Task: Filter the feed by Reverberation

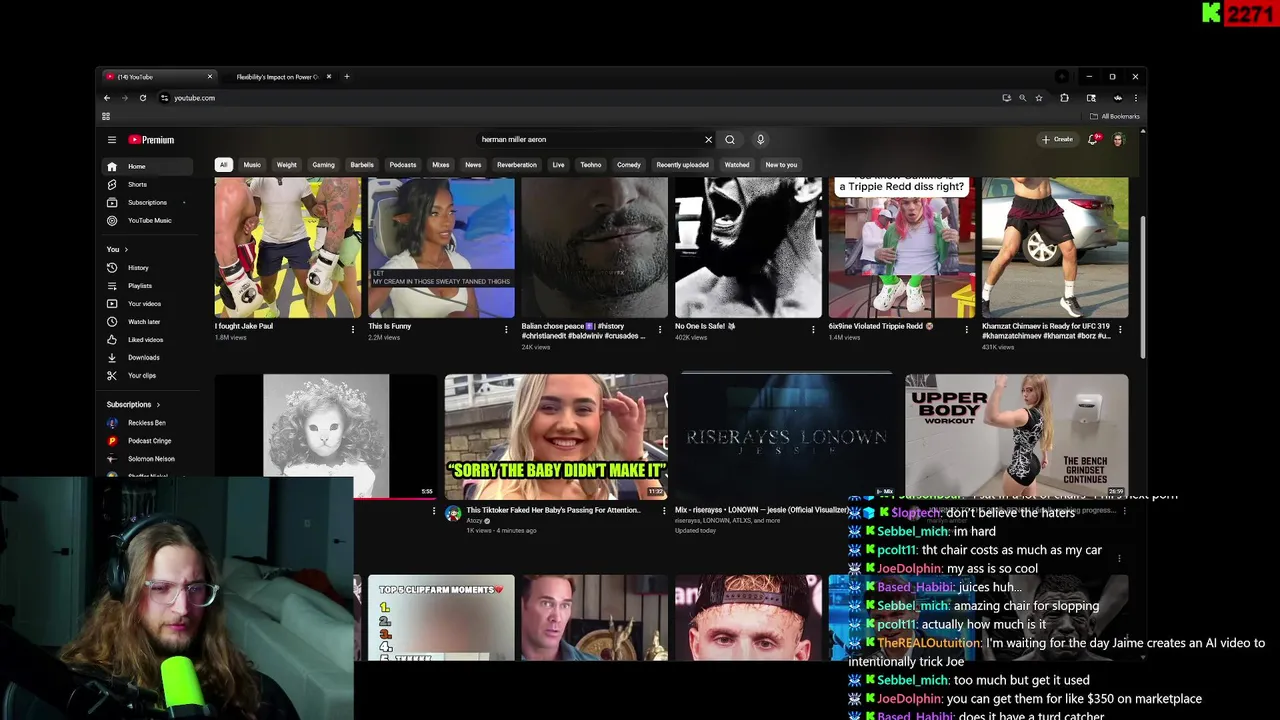Action: click(517, 165)
